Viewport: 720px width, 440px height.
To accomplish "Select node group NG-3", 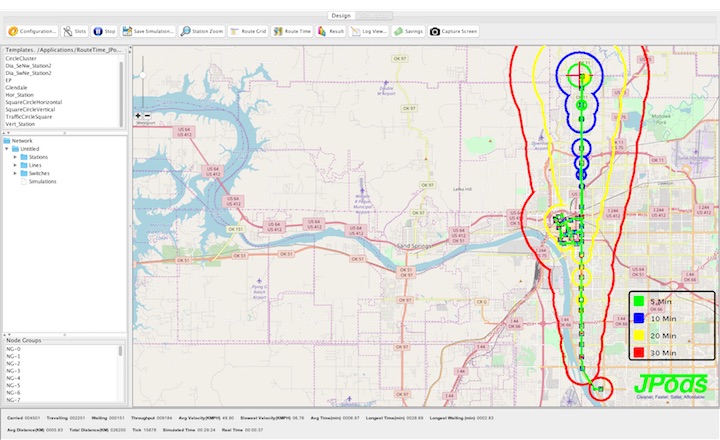I will tap(14, 371).
